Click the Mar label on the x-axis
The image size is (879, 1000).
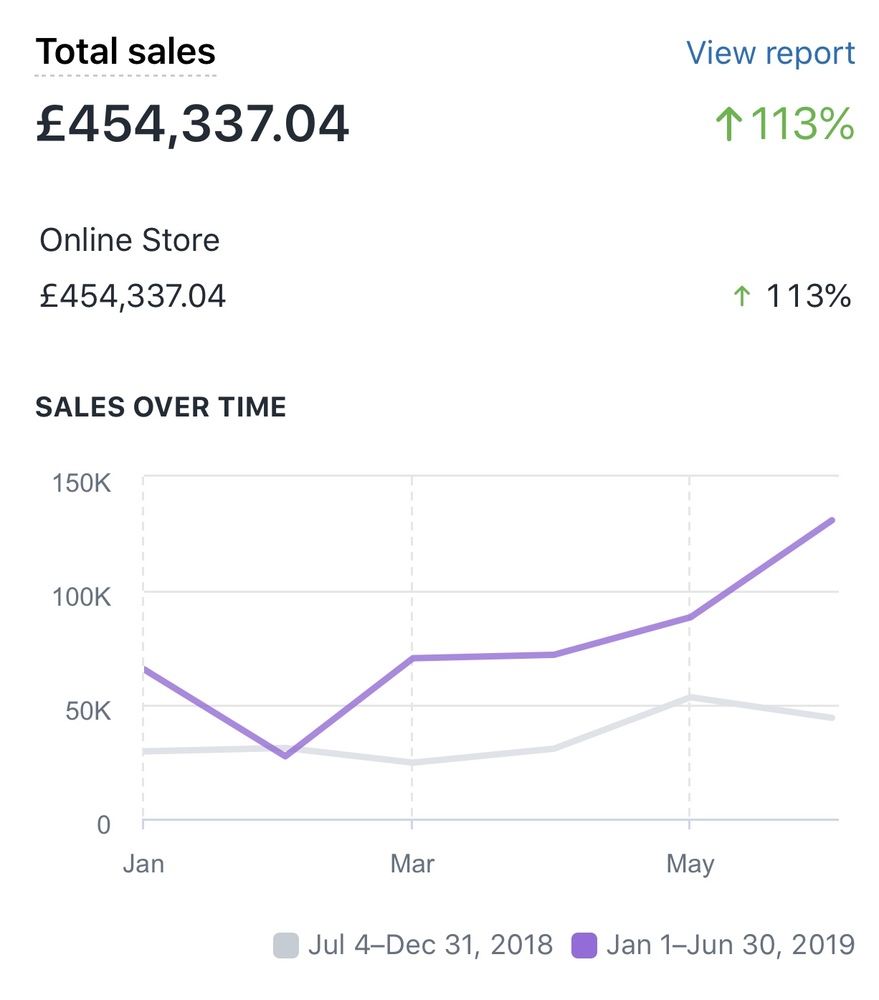tap(412, 864)
